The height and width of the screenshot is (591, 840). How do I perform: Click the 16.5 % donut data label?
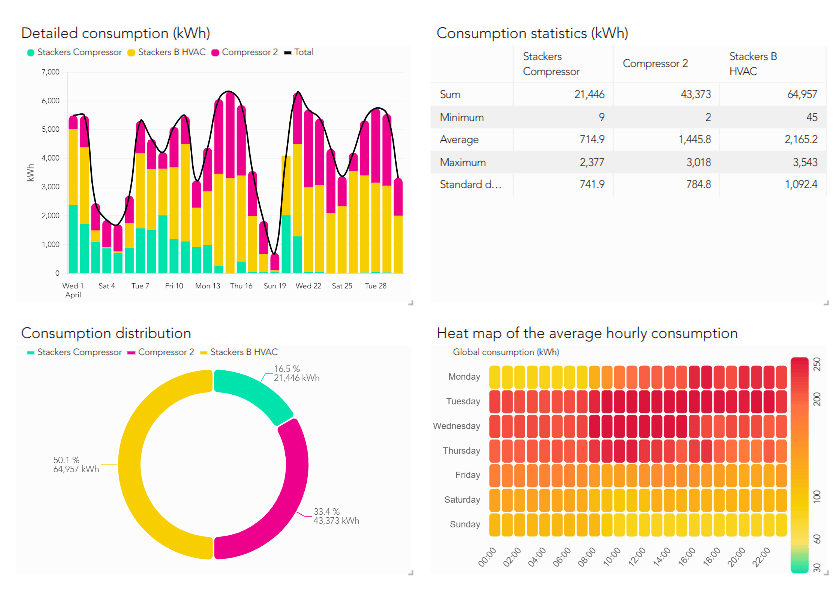(x=296, y=373)
